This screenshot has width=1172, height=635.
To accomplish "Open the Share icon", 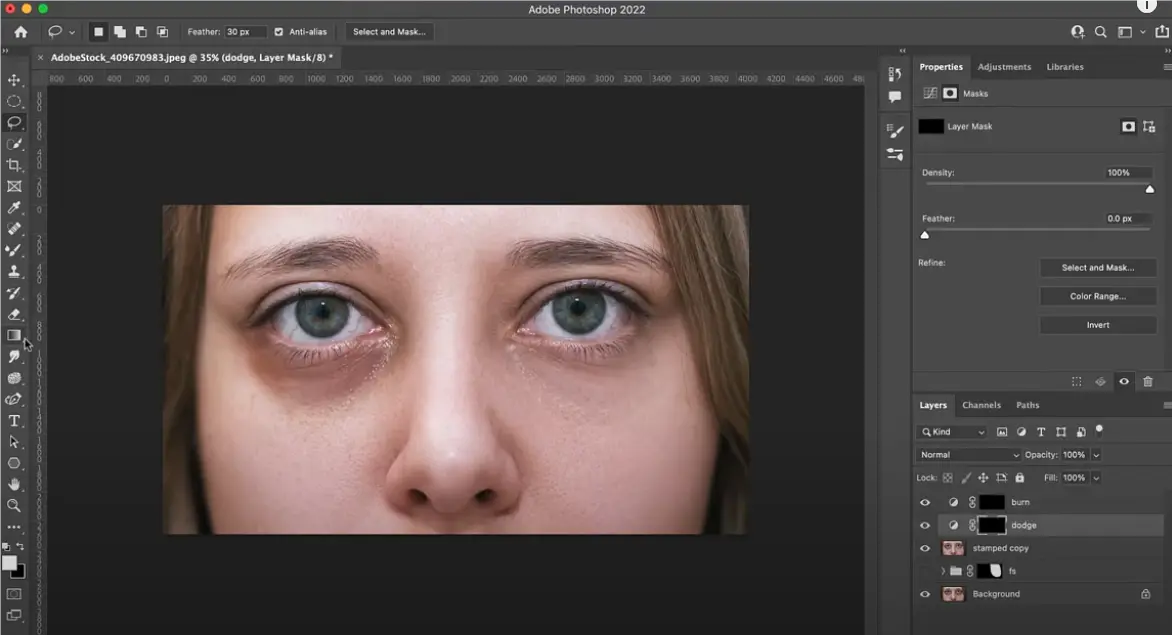I will pos(1162,31).
